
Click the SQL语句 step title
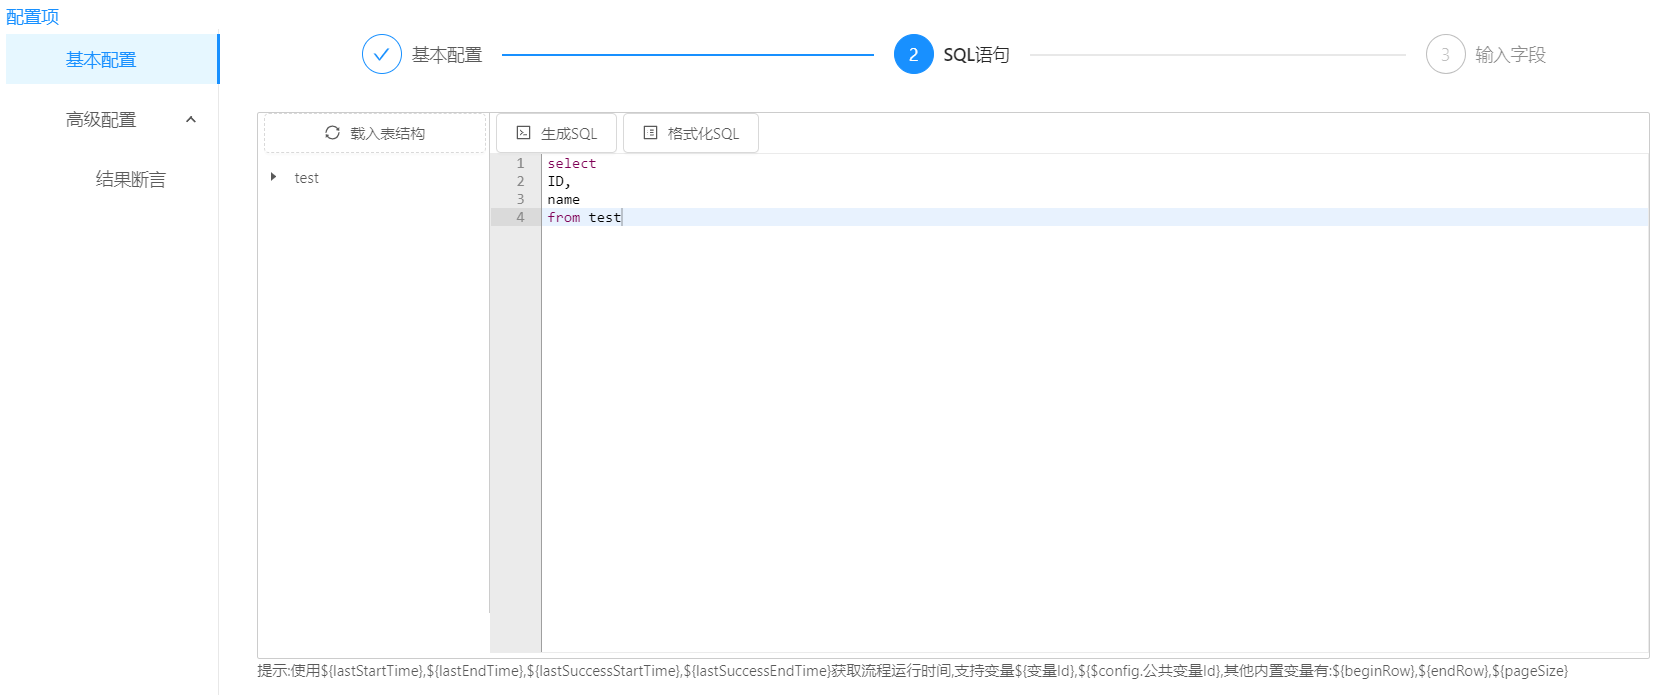pyautogui.click(x=976, y=55)
